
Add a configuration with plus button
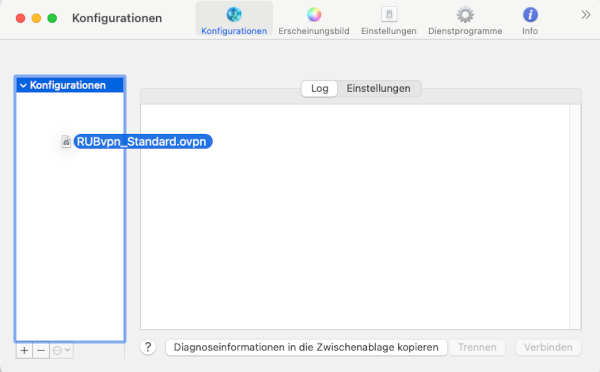24,351
